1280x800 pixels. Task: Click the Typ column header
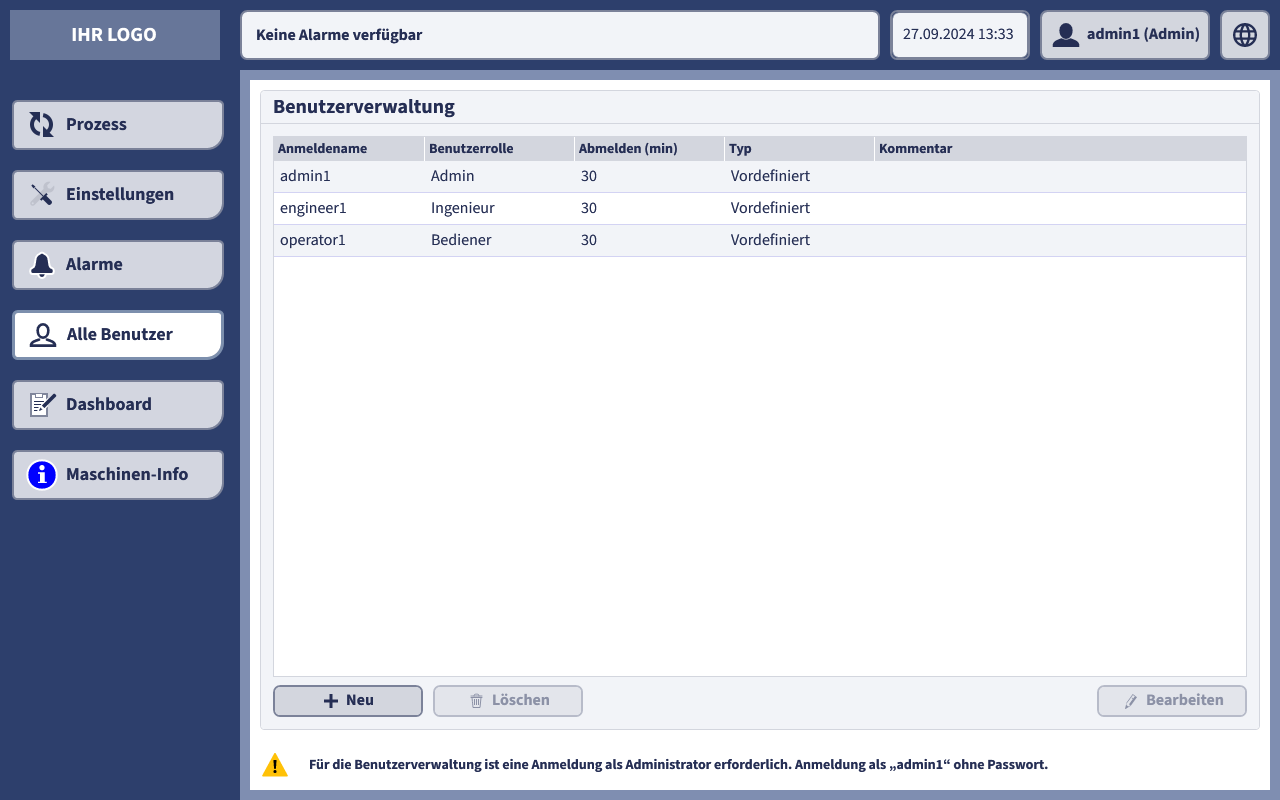[799, 148]
